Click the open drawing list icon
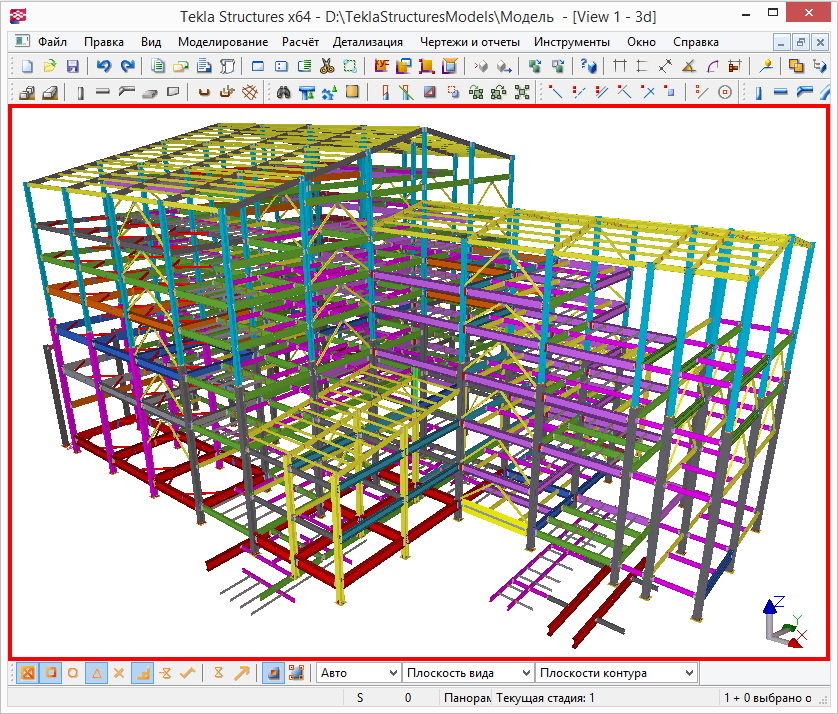Screen dimensions: 838x714 (x=181, y=66)
